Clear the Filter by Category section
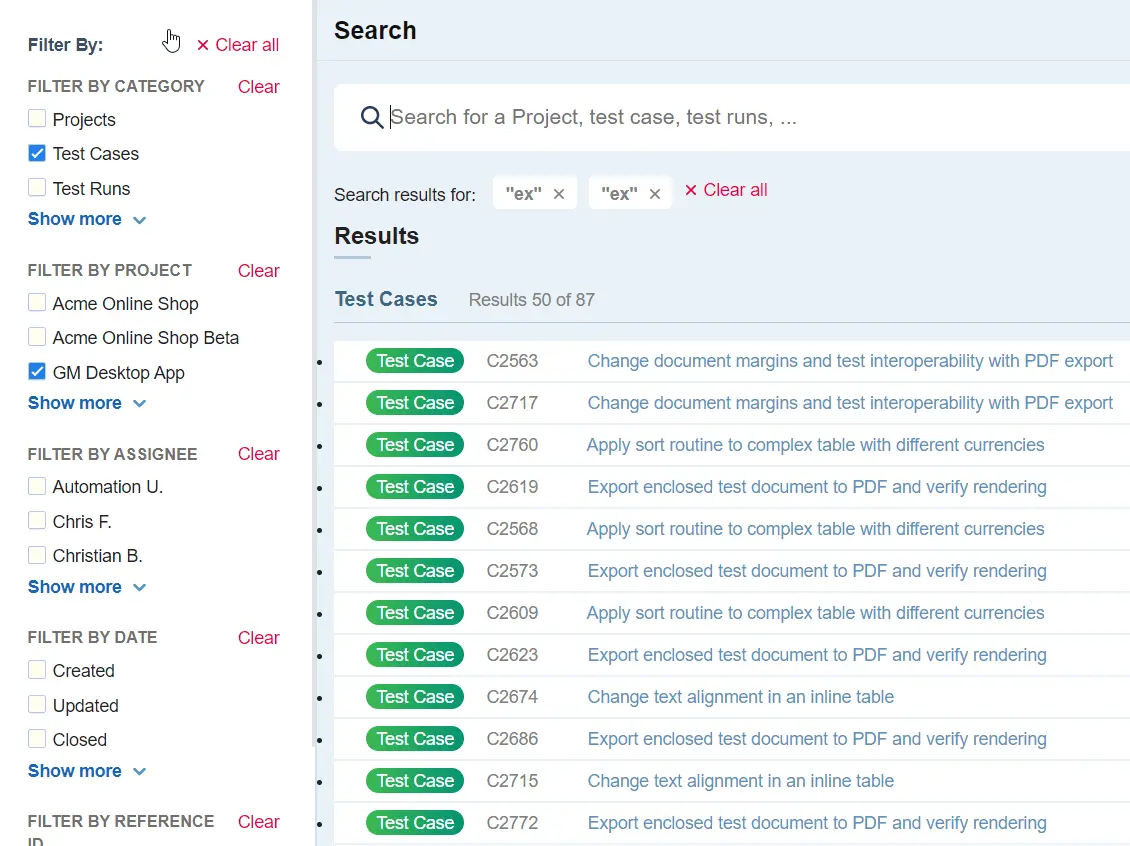 259,86
